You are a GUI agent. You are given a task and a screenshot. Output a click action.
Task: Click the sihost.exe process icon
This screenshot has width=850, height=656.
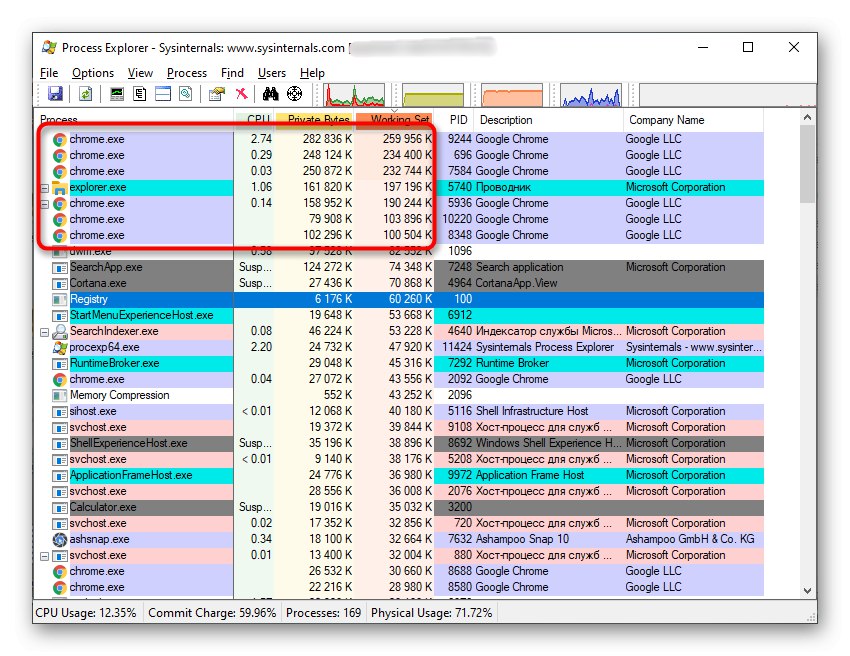coord(60,411)
